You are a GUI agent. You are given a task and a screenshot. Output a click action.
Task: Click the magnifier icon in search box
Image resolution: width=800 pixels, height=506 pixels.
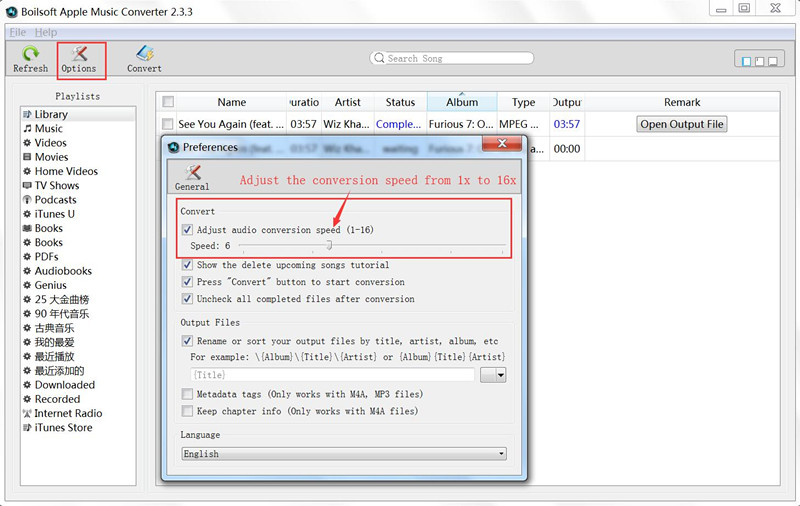(x=379, y=58)
